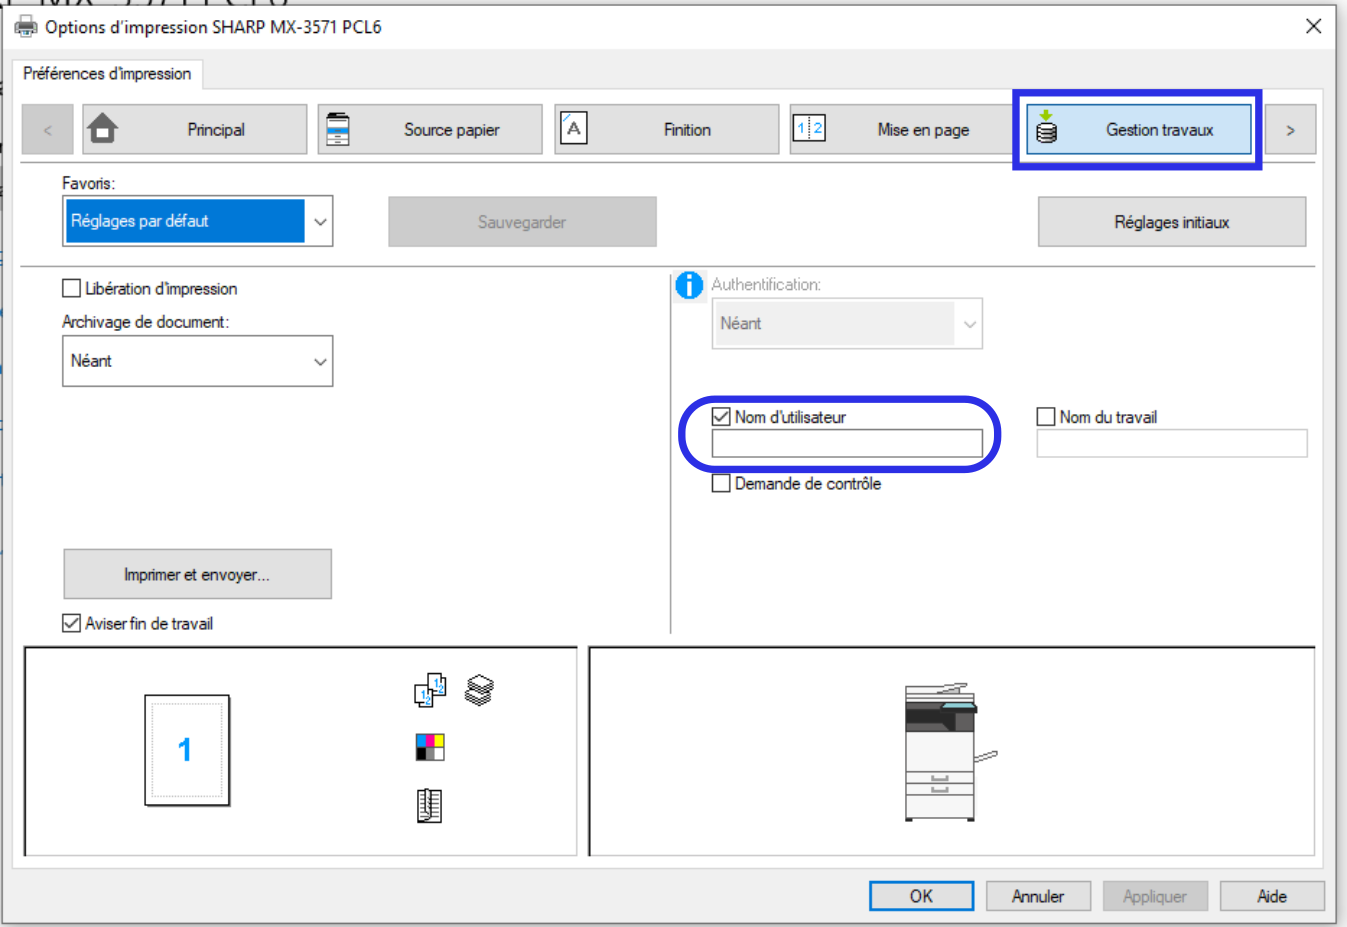Go to the Mise en page tab
The image size is (1347, 927).
click(x=901, y=129)
